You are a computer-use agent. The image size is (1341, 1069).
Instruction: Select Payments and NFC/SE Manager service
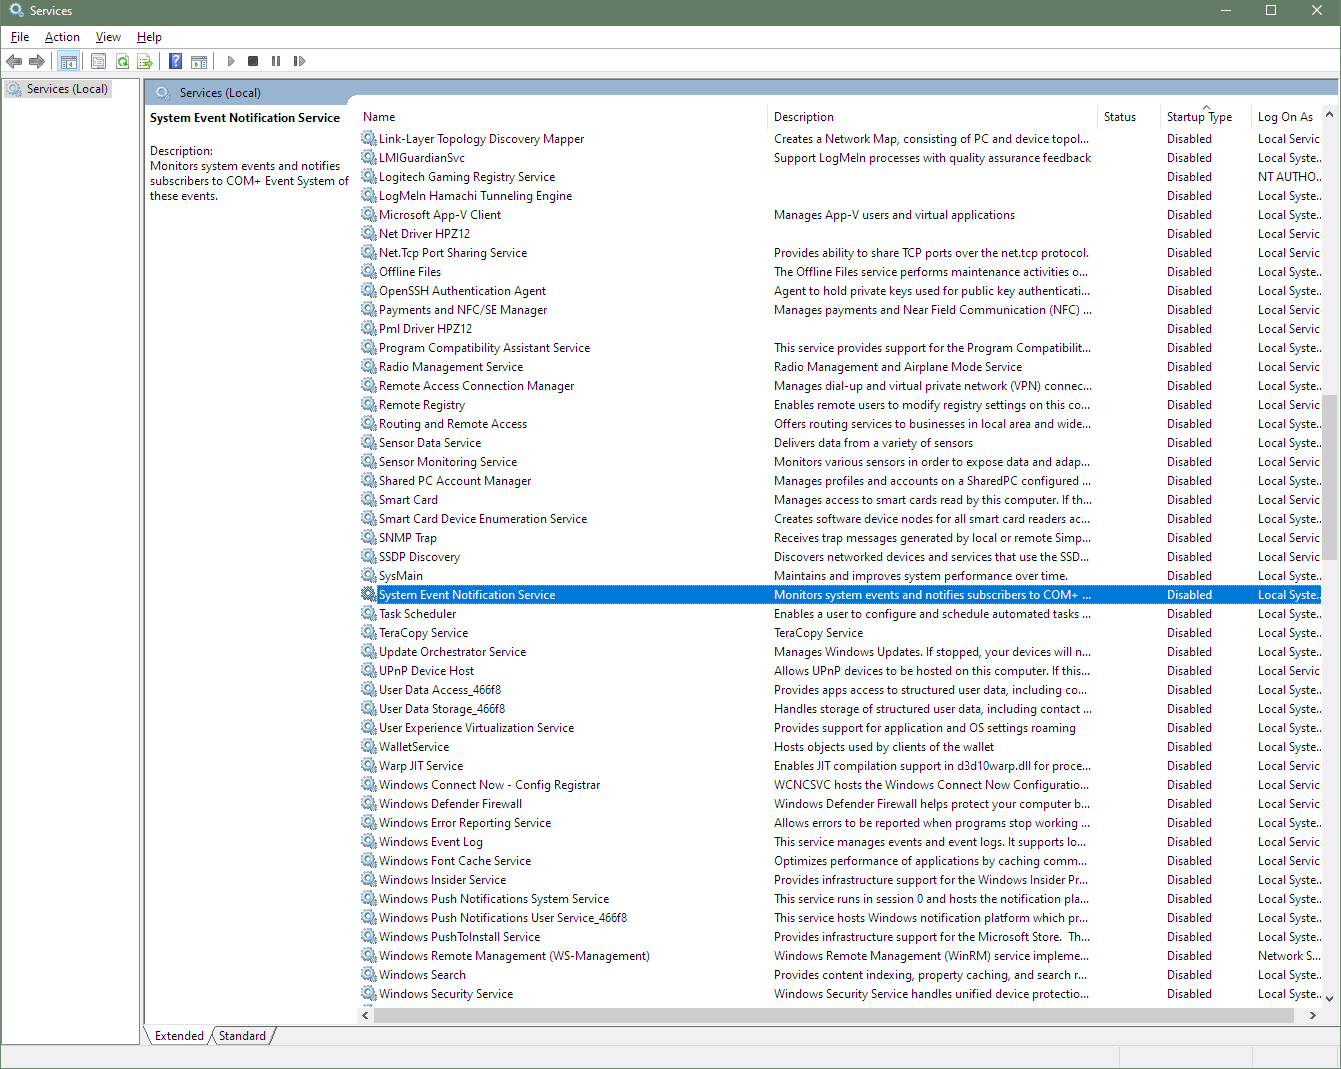click(840, 310)
